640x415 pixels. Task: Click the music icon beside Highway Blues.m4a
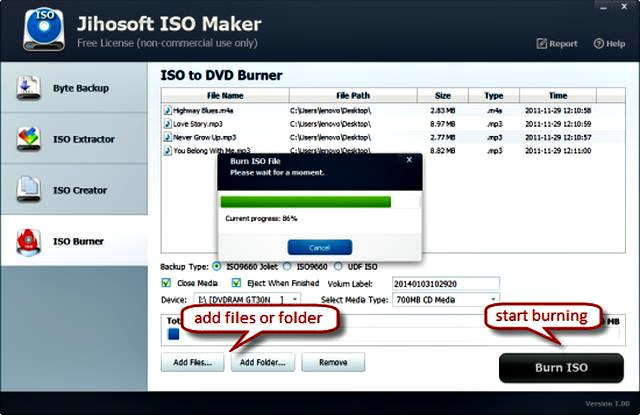[x=167, y=110]
